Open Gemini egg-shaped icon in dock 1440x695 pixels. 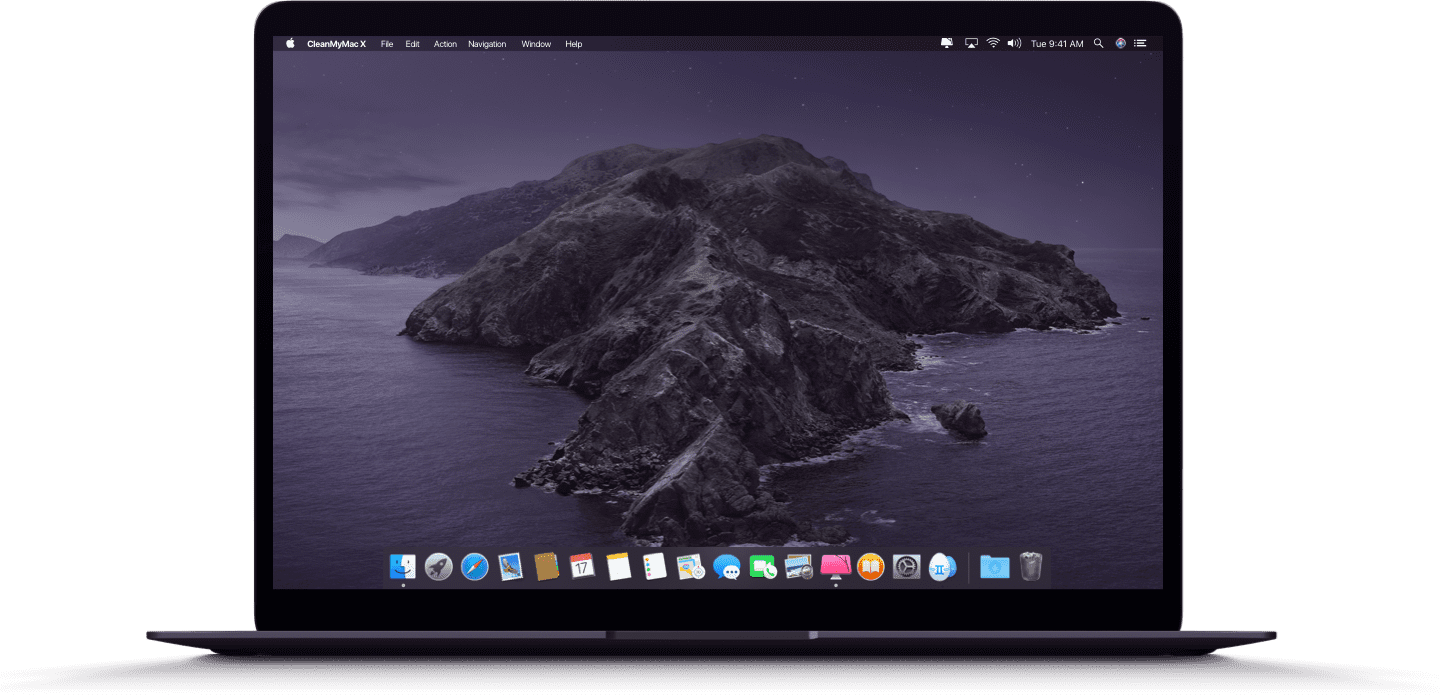pos(943,567)
